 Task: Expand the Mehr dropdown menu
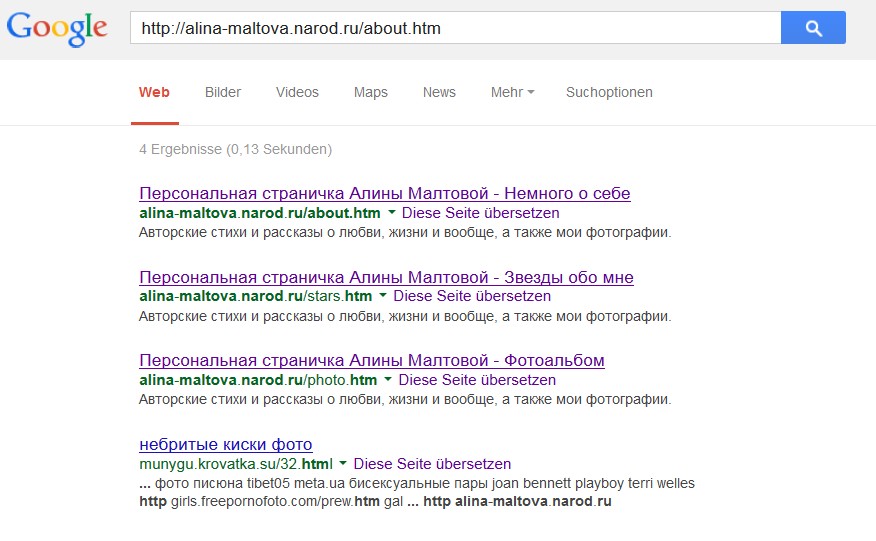click(512, 92)
